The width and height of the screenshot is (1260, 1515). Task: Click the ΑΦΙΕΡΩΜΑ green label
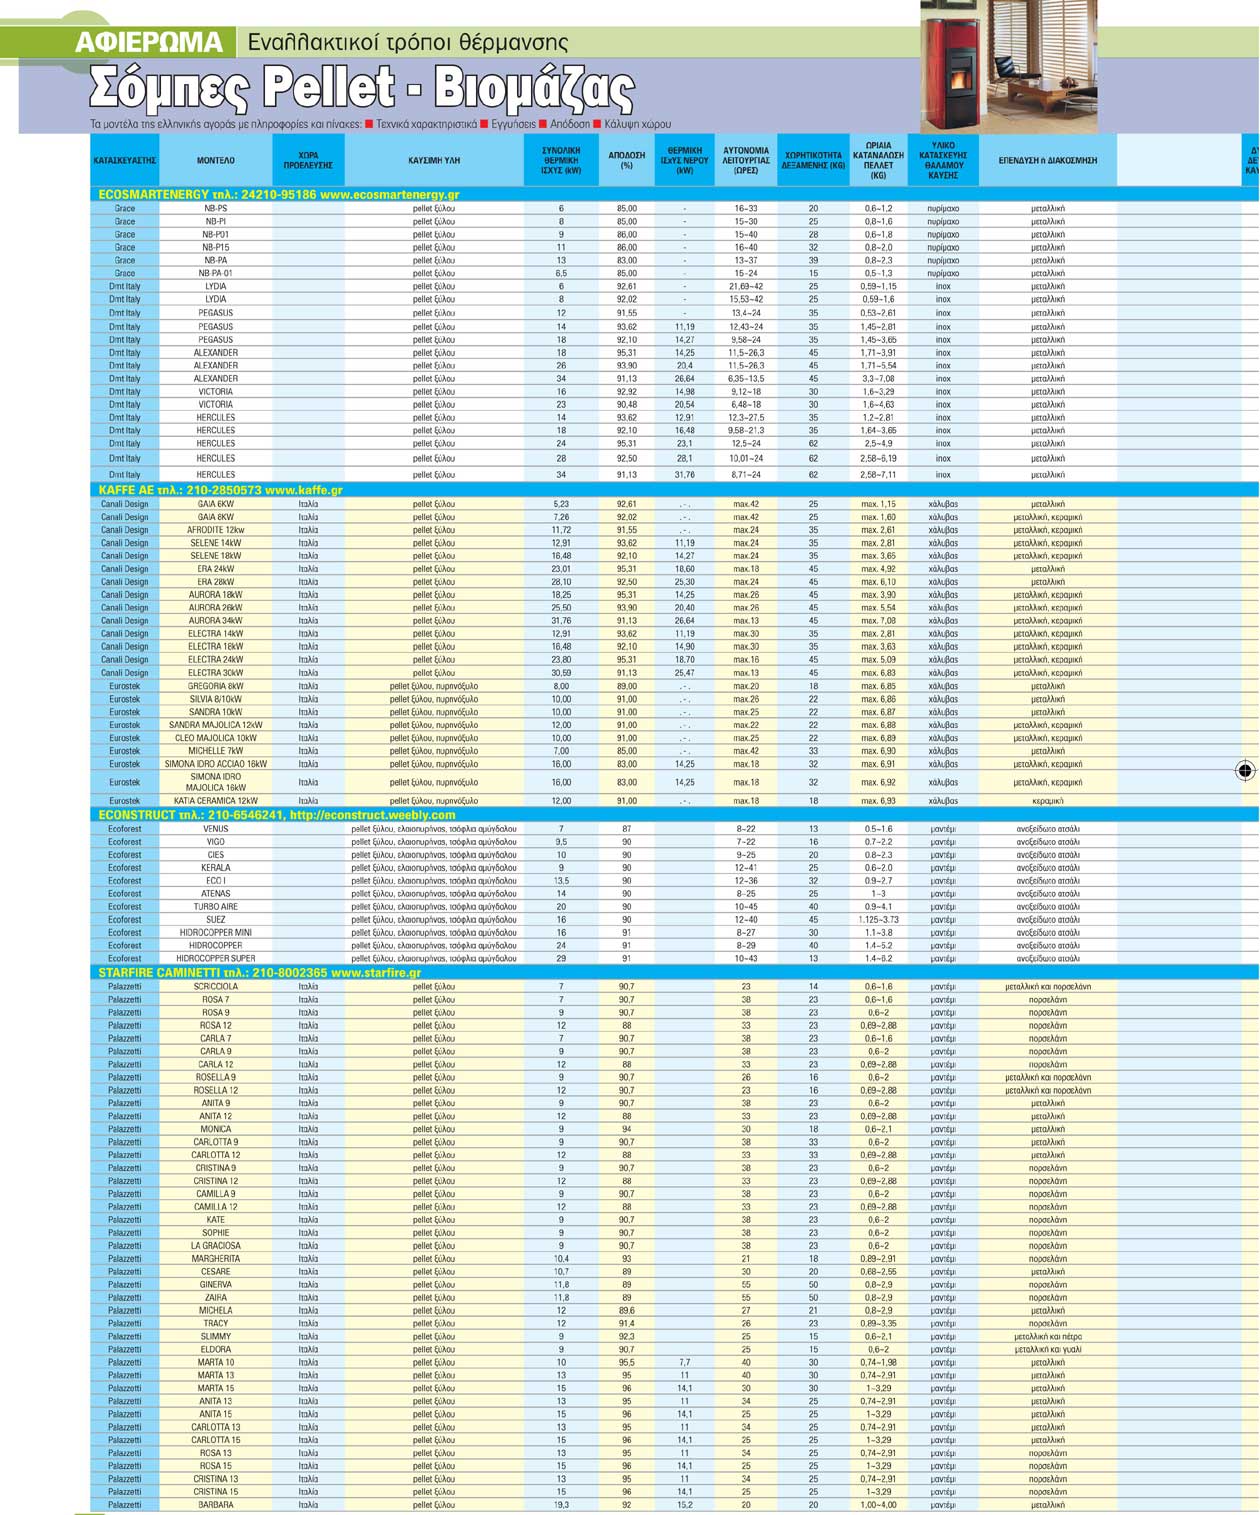click(x=148, y=42)
